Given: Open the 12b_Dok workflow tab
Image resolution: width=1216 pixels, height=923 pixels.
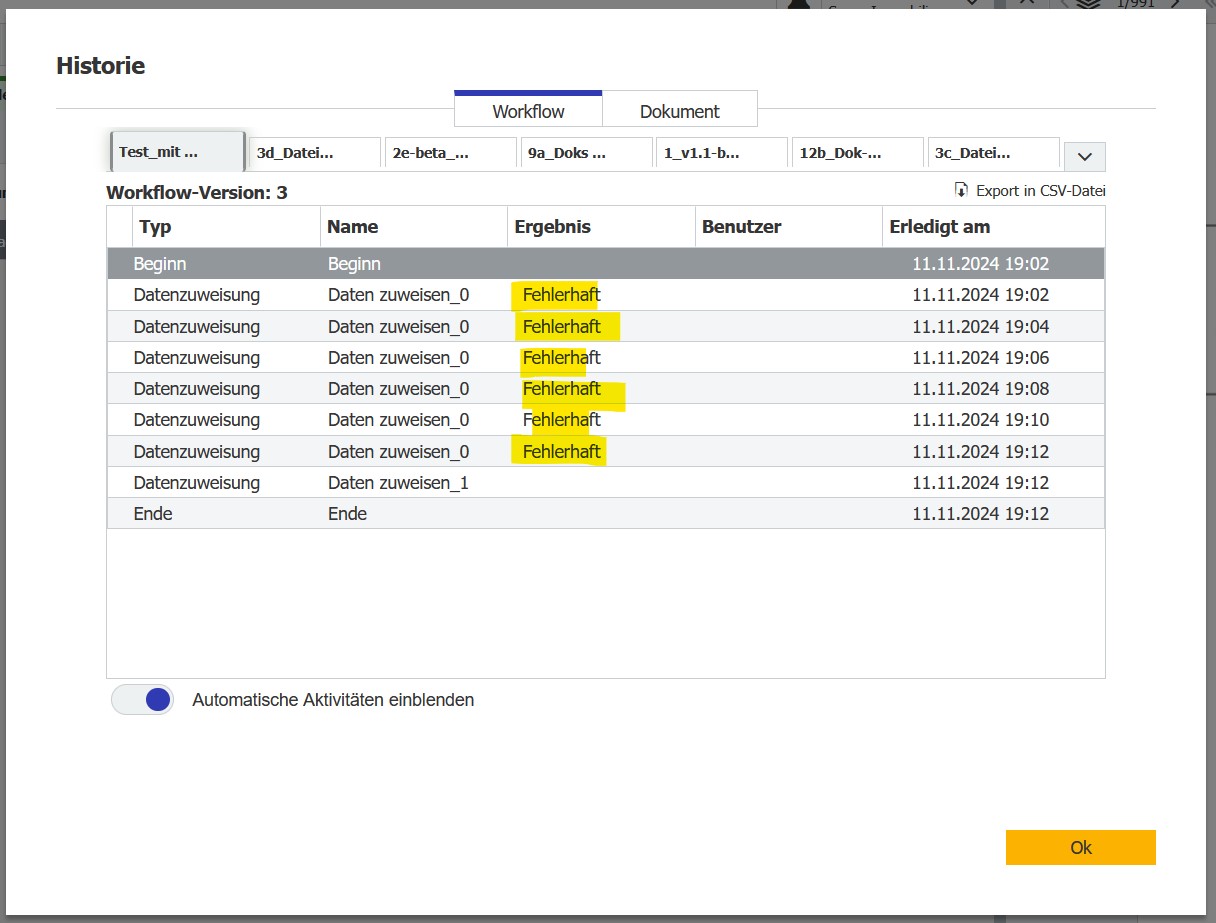Looking at the screenshot, I should click(858, 153).
